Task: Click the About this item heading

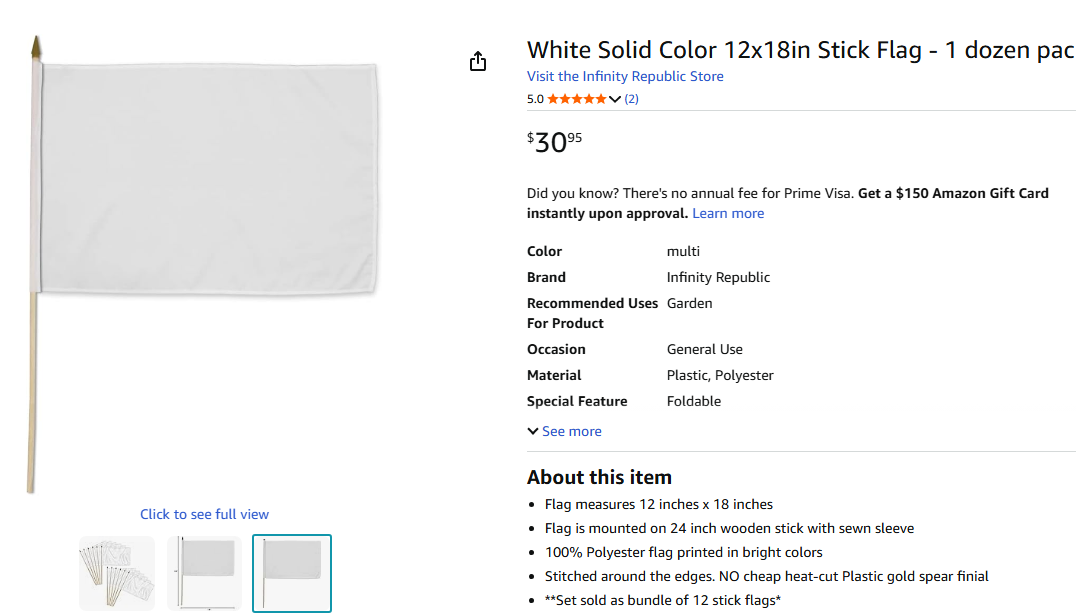Action: click(x=599, y=477)
